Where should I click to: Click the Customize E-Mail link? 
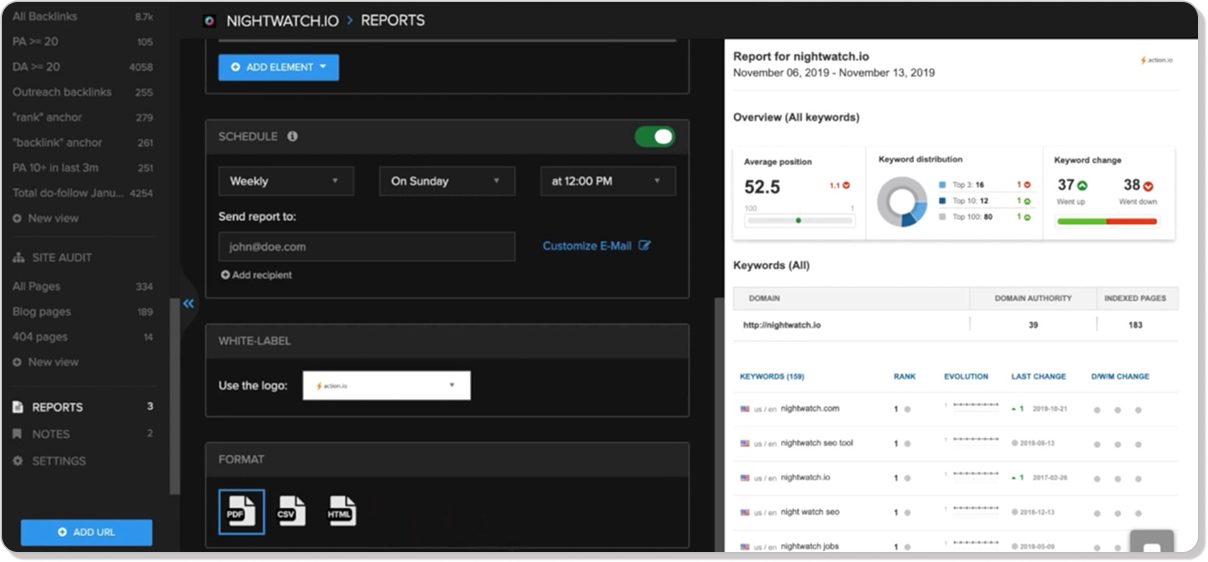pos(587,245)
